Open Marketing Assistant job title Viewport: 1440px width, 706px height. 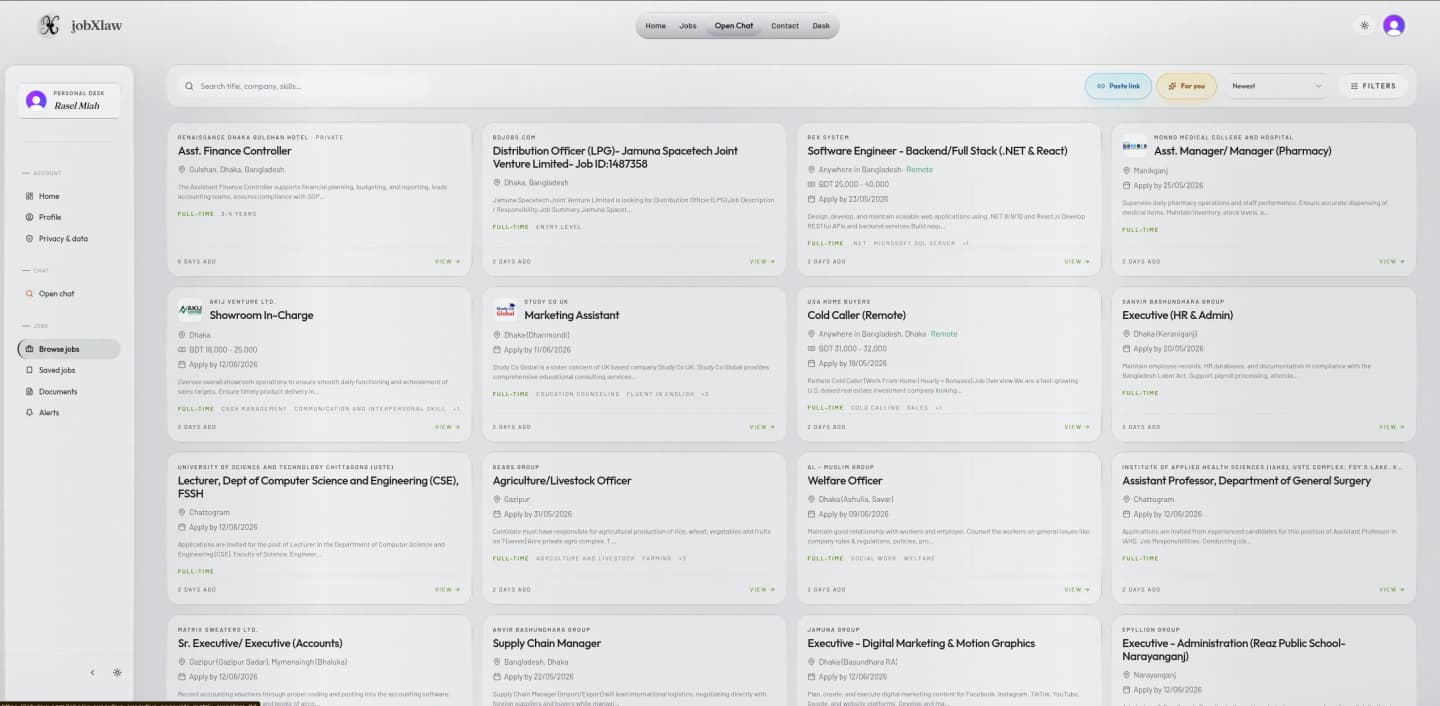[572, 315]
